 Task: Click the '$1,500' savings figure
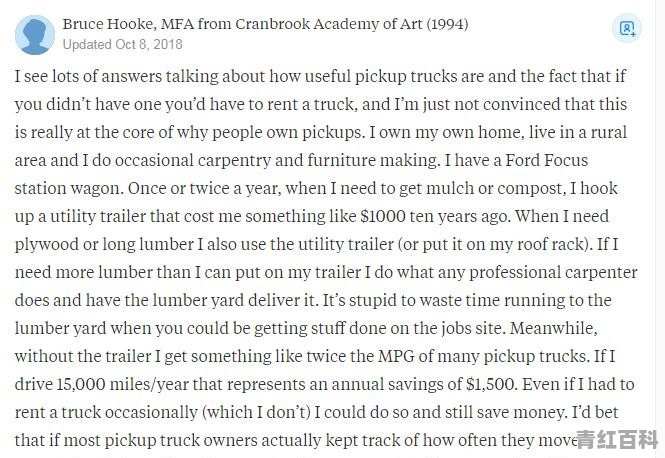click(491, 384)
